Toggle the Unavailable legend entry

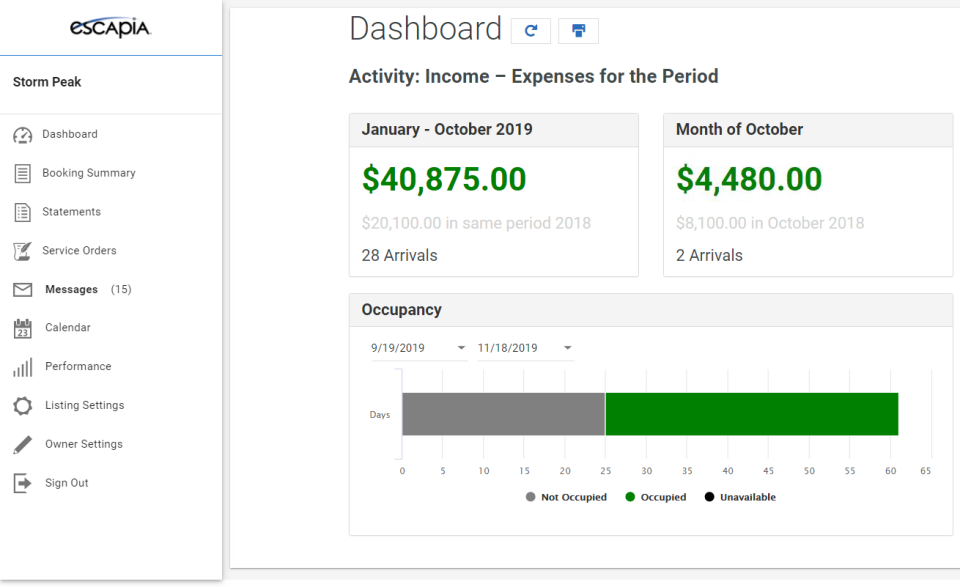[740, 498]
